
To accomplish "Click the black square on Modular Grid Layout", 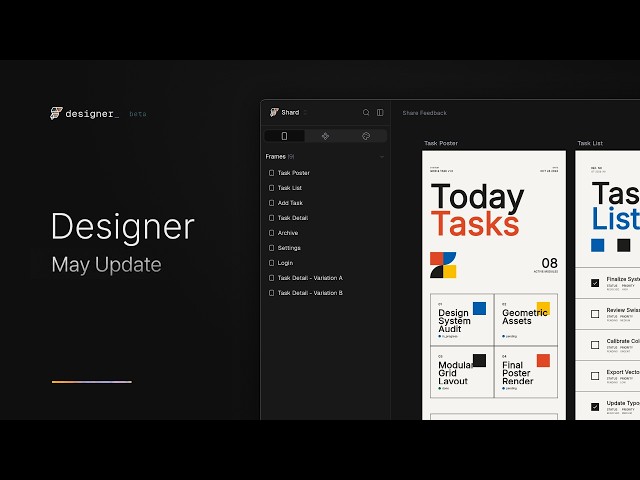I will click(x=479, y=360).
